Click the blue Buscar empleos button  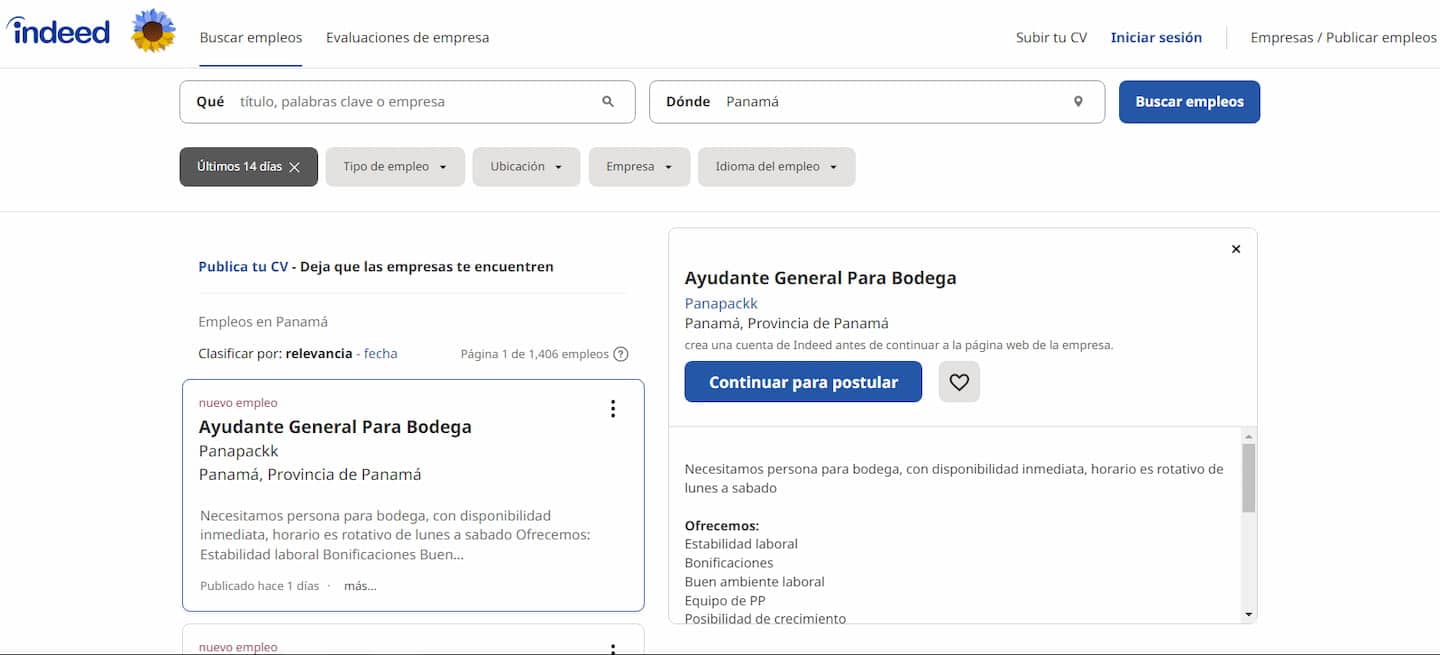pyautogui.click(x=1189, y=102)
